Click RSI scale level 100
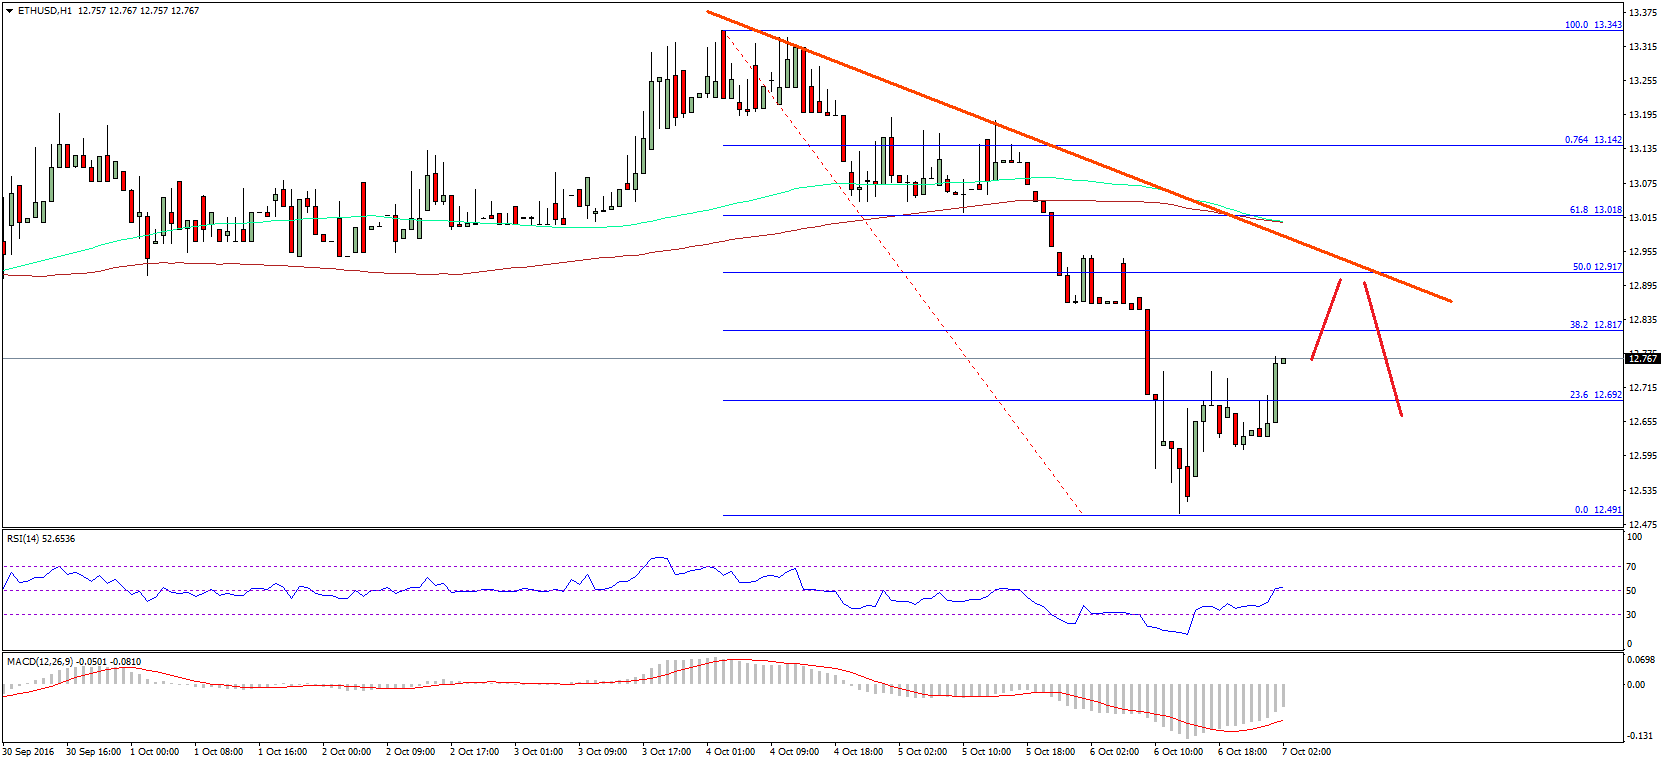This screenshot has width=1663, height=763. click(x=1634, y=537)
